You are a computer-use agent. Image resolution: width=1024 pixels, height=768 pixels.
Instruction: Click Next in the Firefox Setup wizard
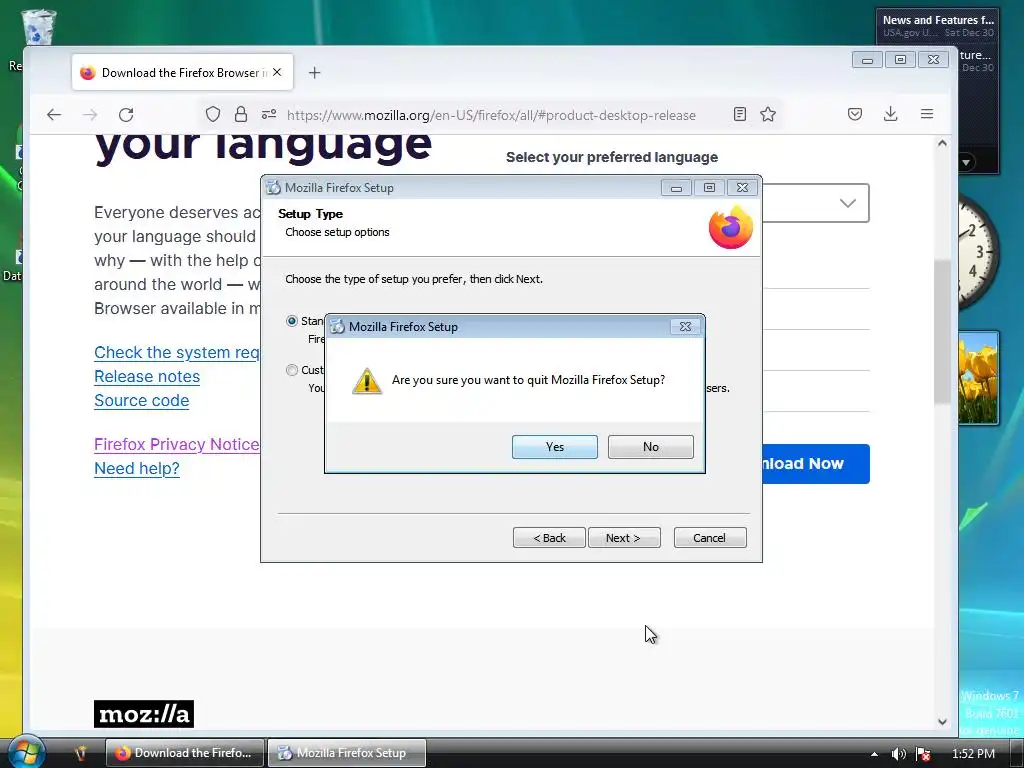(624, 537)
